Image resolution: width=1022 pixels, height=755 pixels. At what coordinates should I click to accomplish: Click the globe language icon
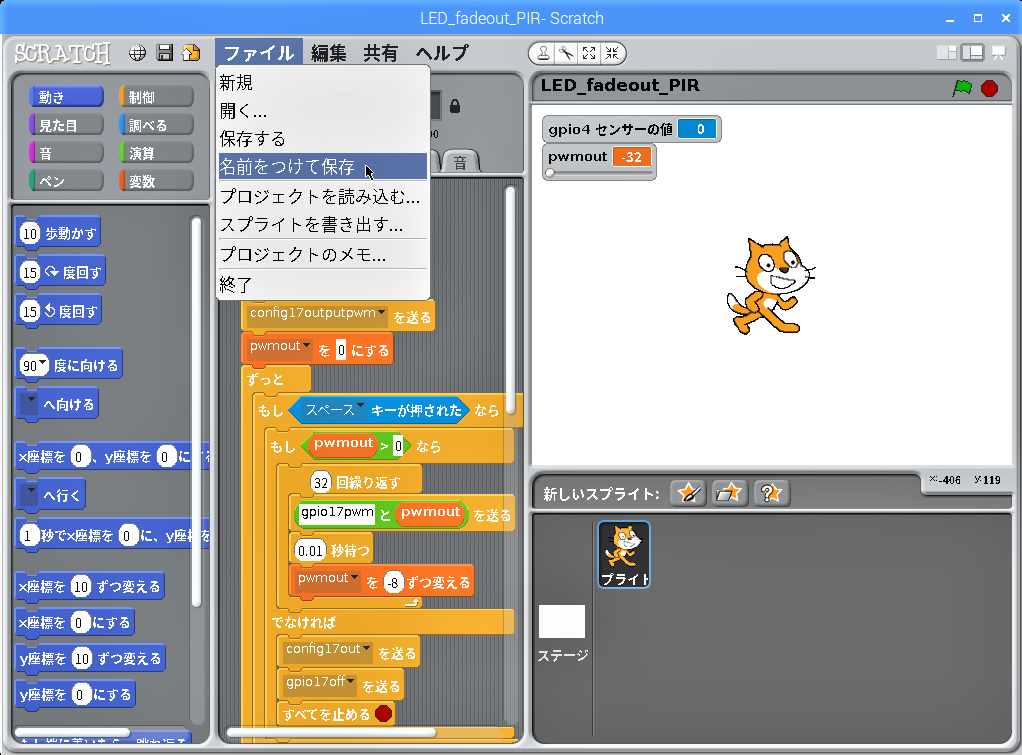point(137,53)
